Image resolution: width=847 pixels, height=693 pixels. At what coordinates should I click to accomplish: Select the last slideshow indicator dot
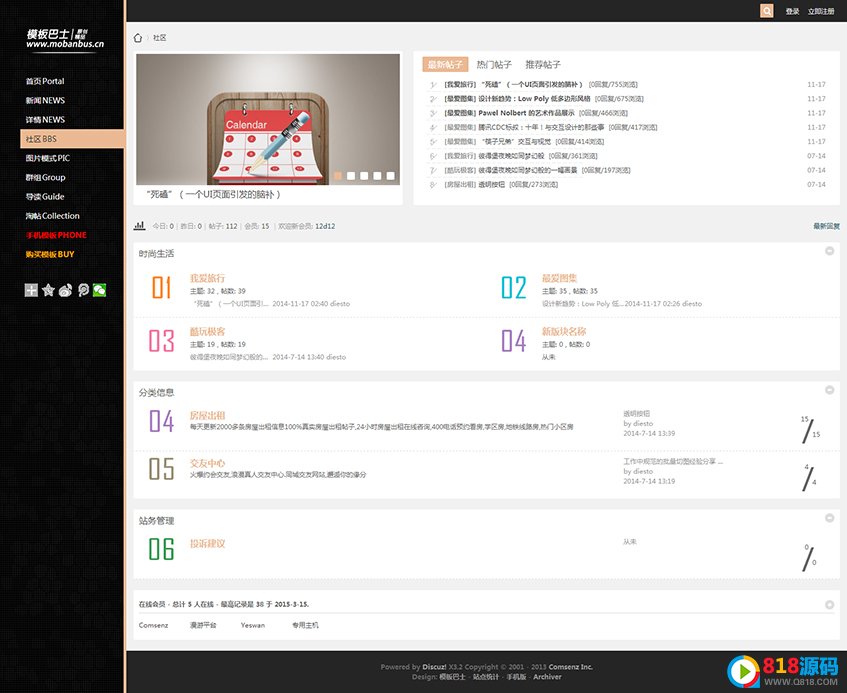pyautogui.click(x=391, y=176)
